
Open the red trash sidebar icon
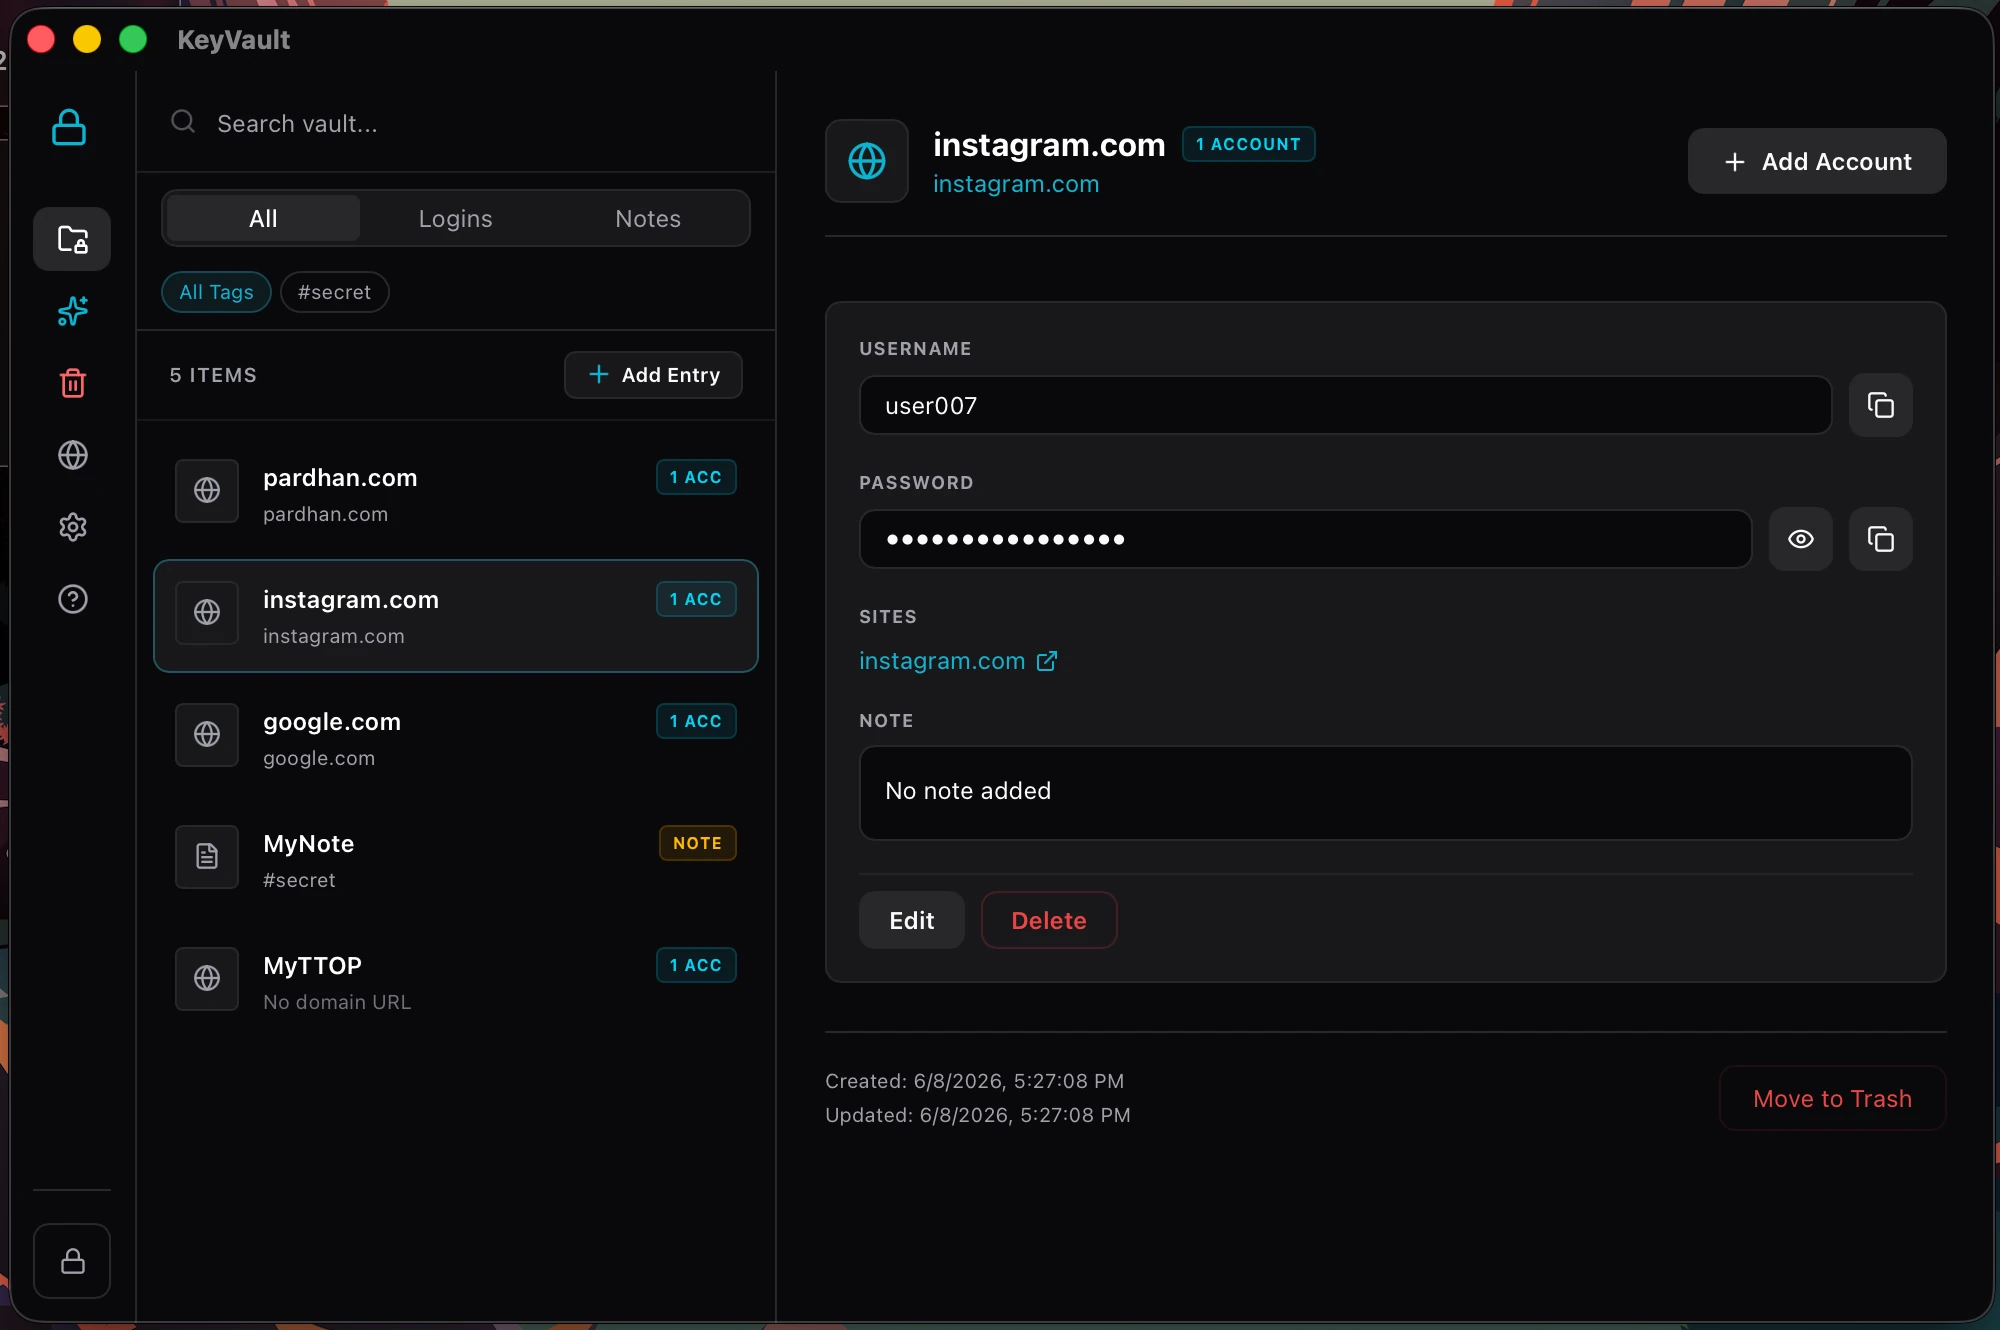coord(72,383)
